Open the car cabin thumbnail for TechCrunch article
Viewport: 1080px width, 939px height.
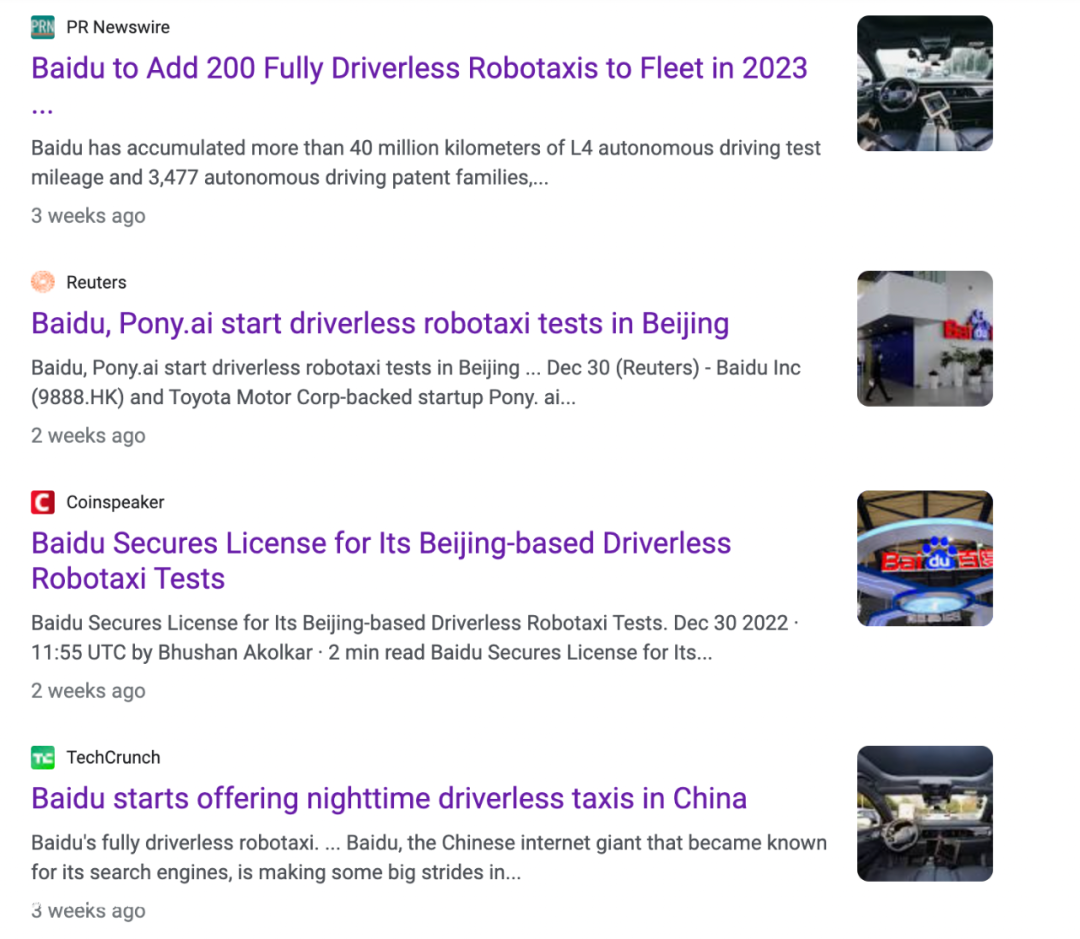tap(924, 814)
